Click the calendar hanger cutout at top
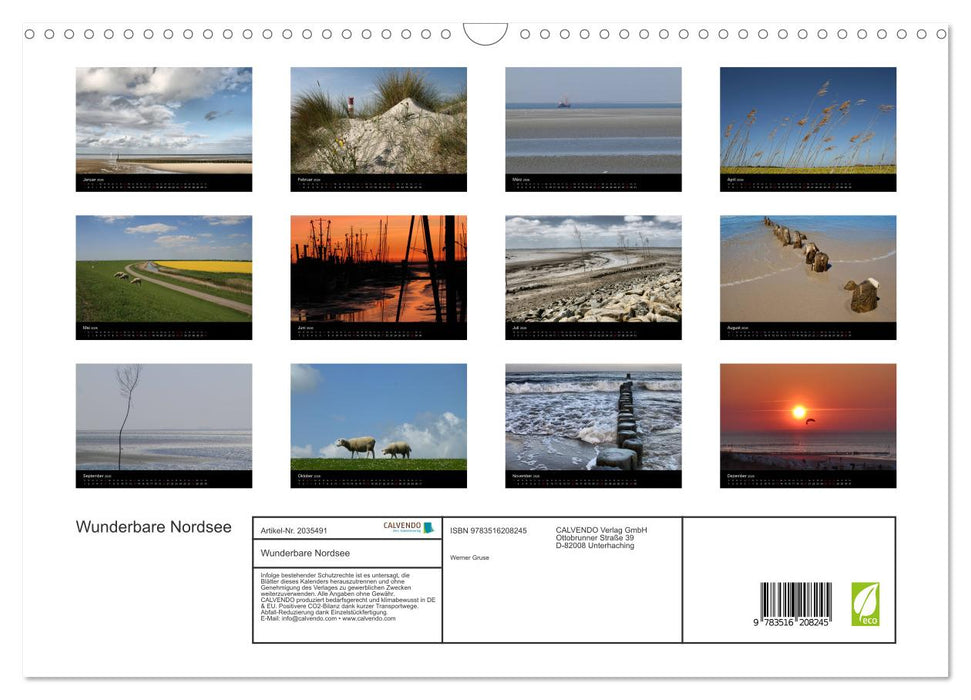 click(485, 34)
